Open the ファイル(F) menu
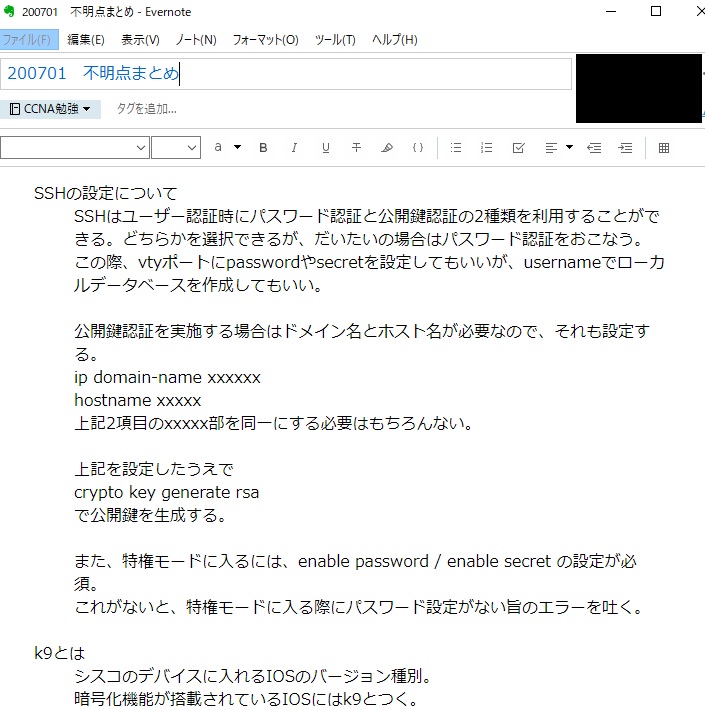 (28, 40)
